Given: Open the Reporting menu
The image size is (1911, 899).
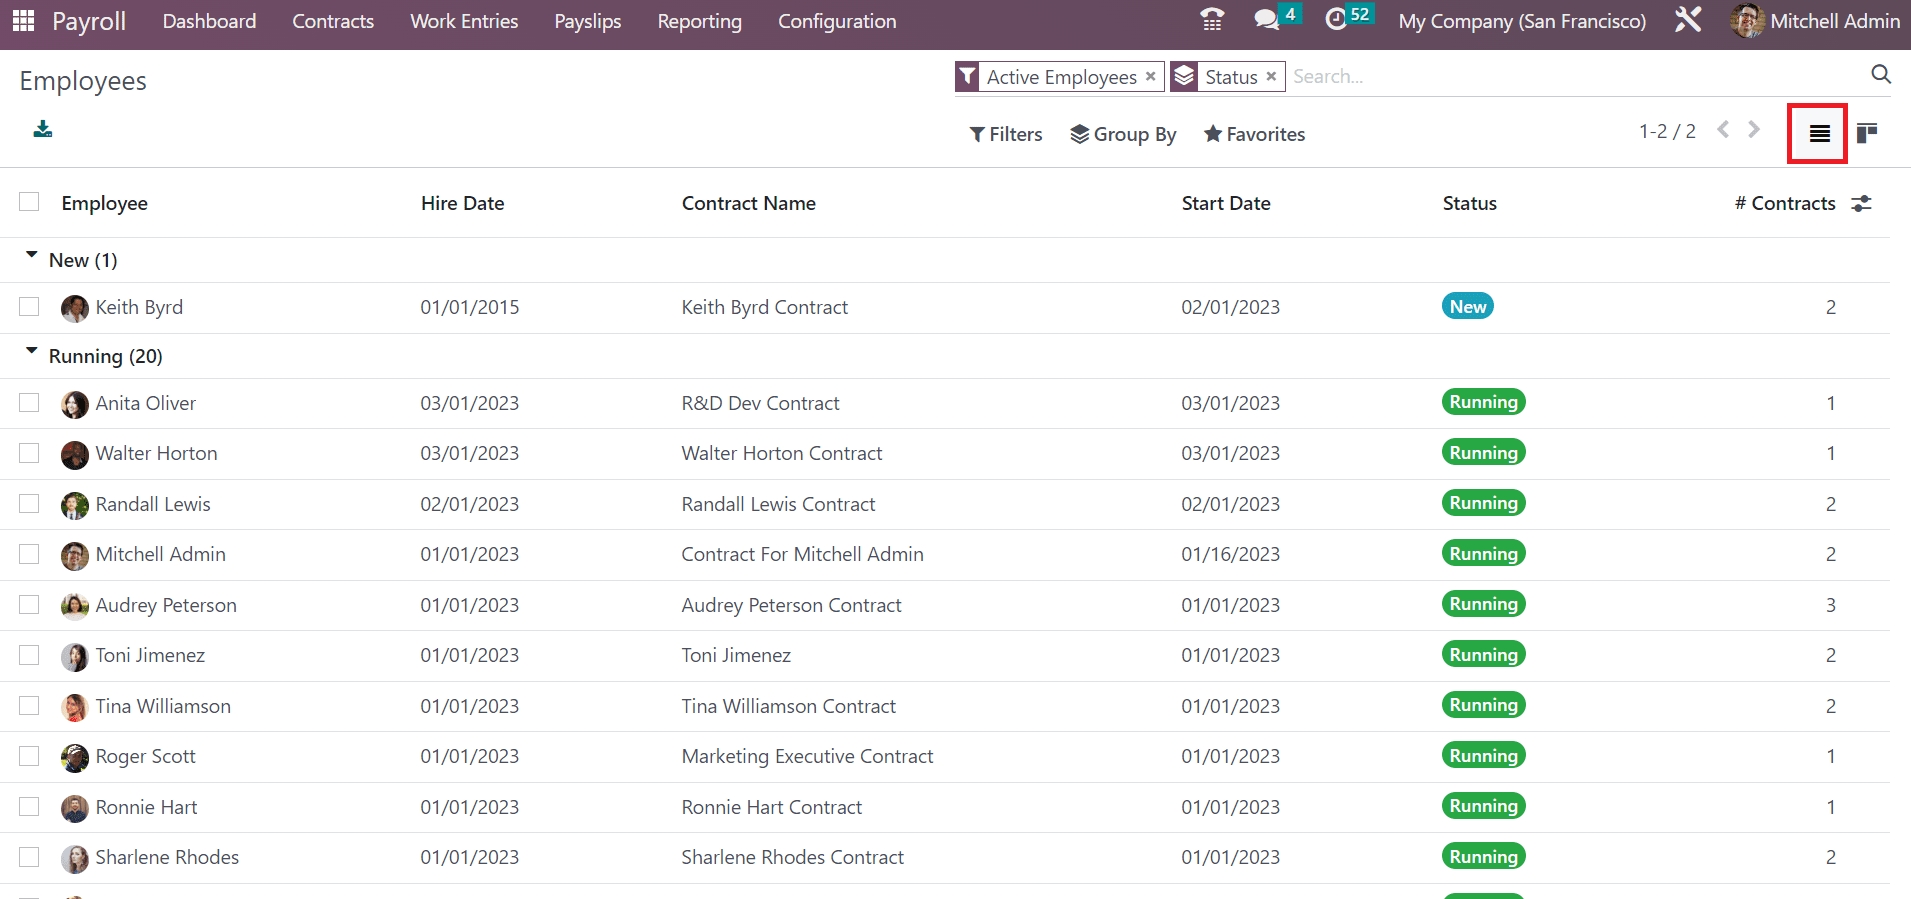Looking at the screenshot, I should [699, 21].
